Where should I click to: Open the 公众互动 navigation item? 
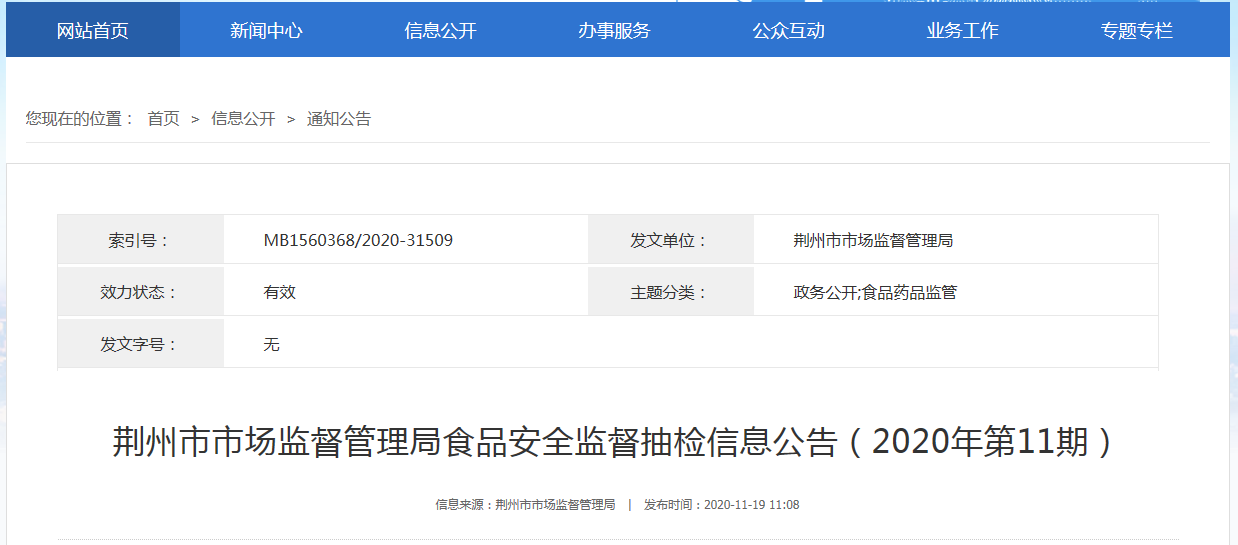click(x=788, y=30)
